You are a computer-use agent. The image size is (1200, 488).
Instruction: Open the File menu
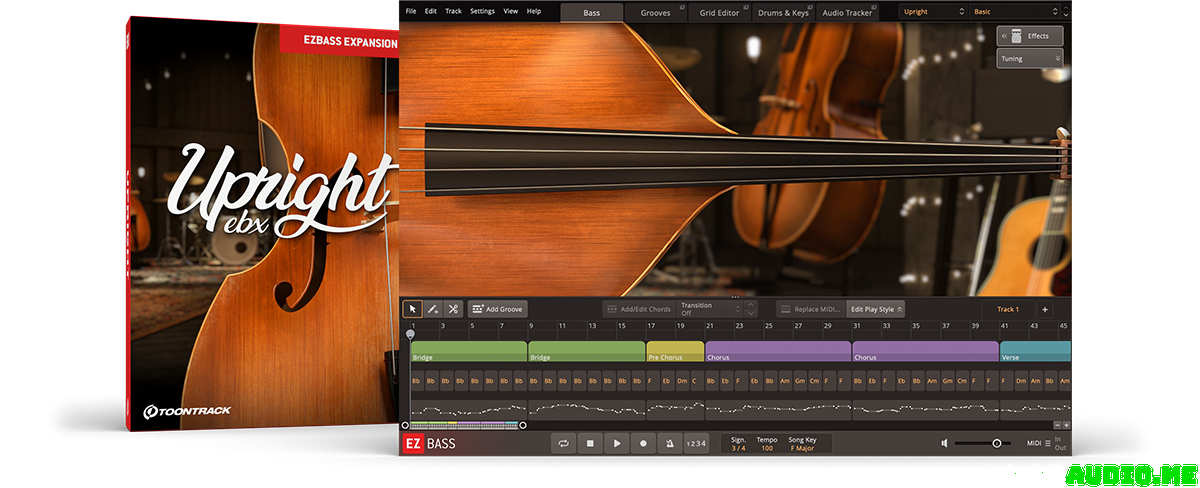[x=410, y=11]
